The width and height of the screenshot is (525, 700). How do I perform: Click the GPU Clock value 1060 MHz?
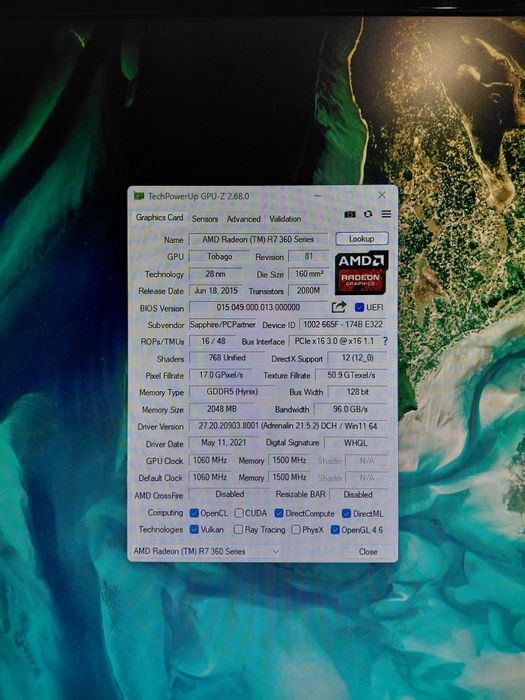click(210, 460)
